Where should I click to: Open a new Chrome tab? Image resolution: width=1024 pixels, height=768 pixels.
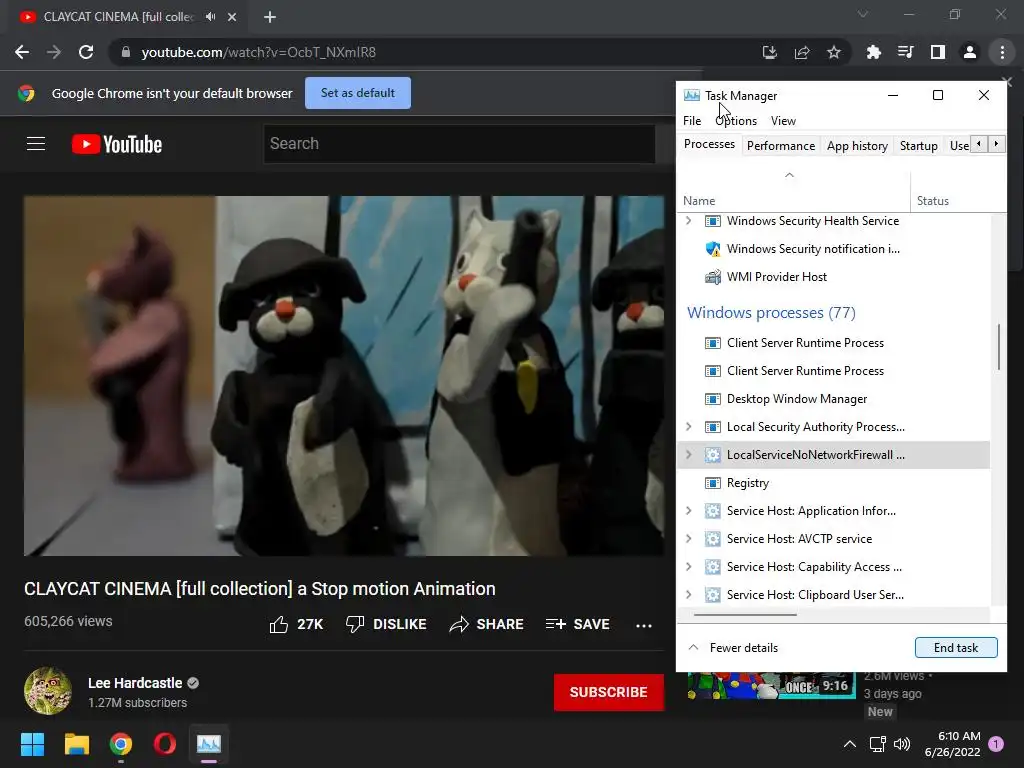pos(270,17)
